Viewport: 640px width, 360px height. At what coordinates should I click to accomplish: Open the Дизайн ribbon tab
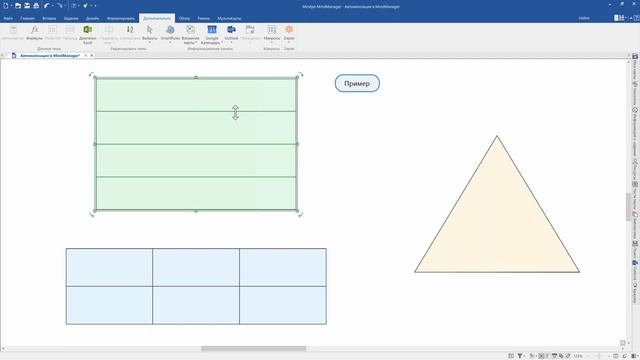[92, 18]
